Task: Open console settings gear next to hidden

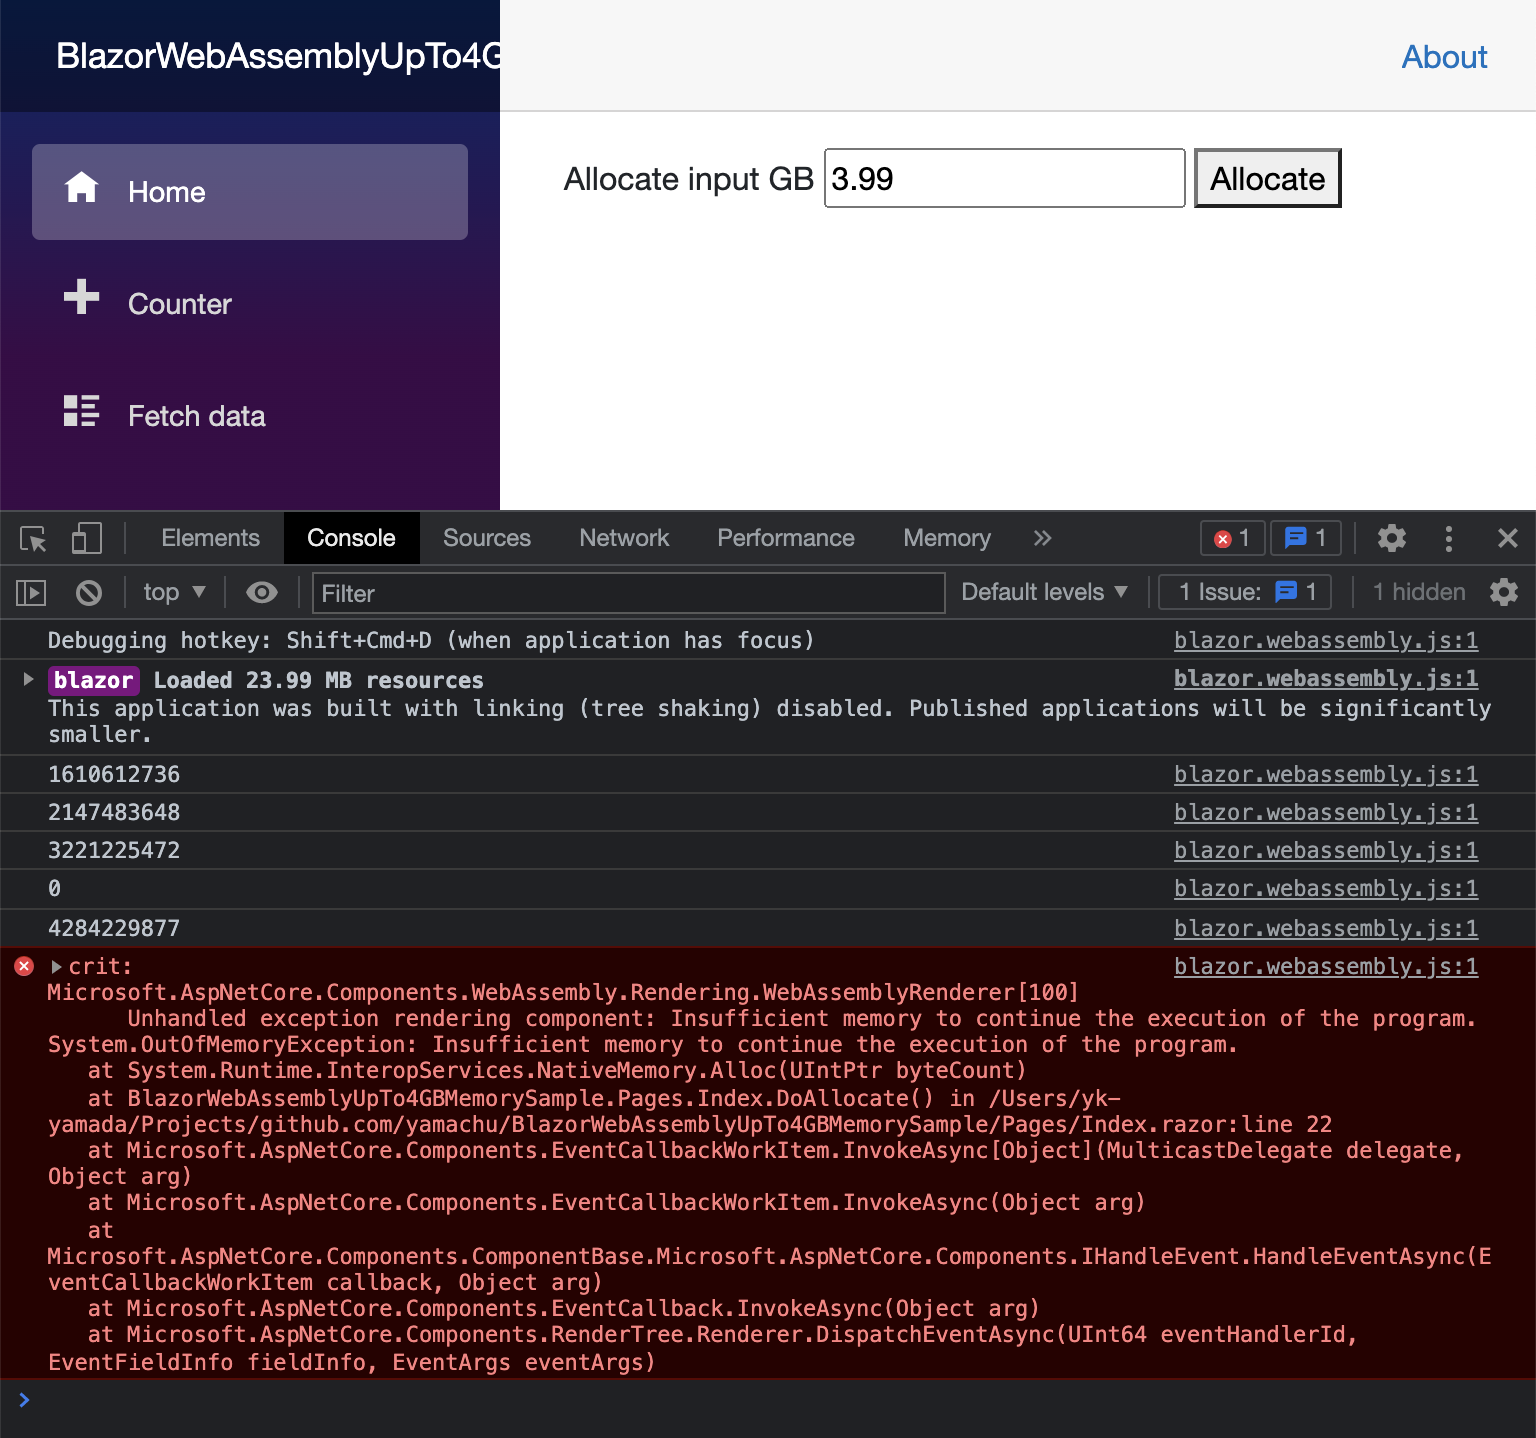Action: click(x=1504, y=592)
